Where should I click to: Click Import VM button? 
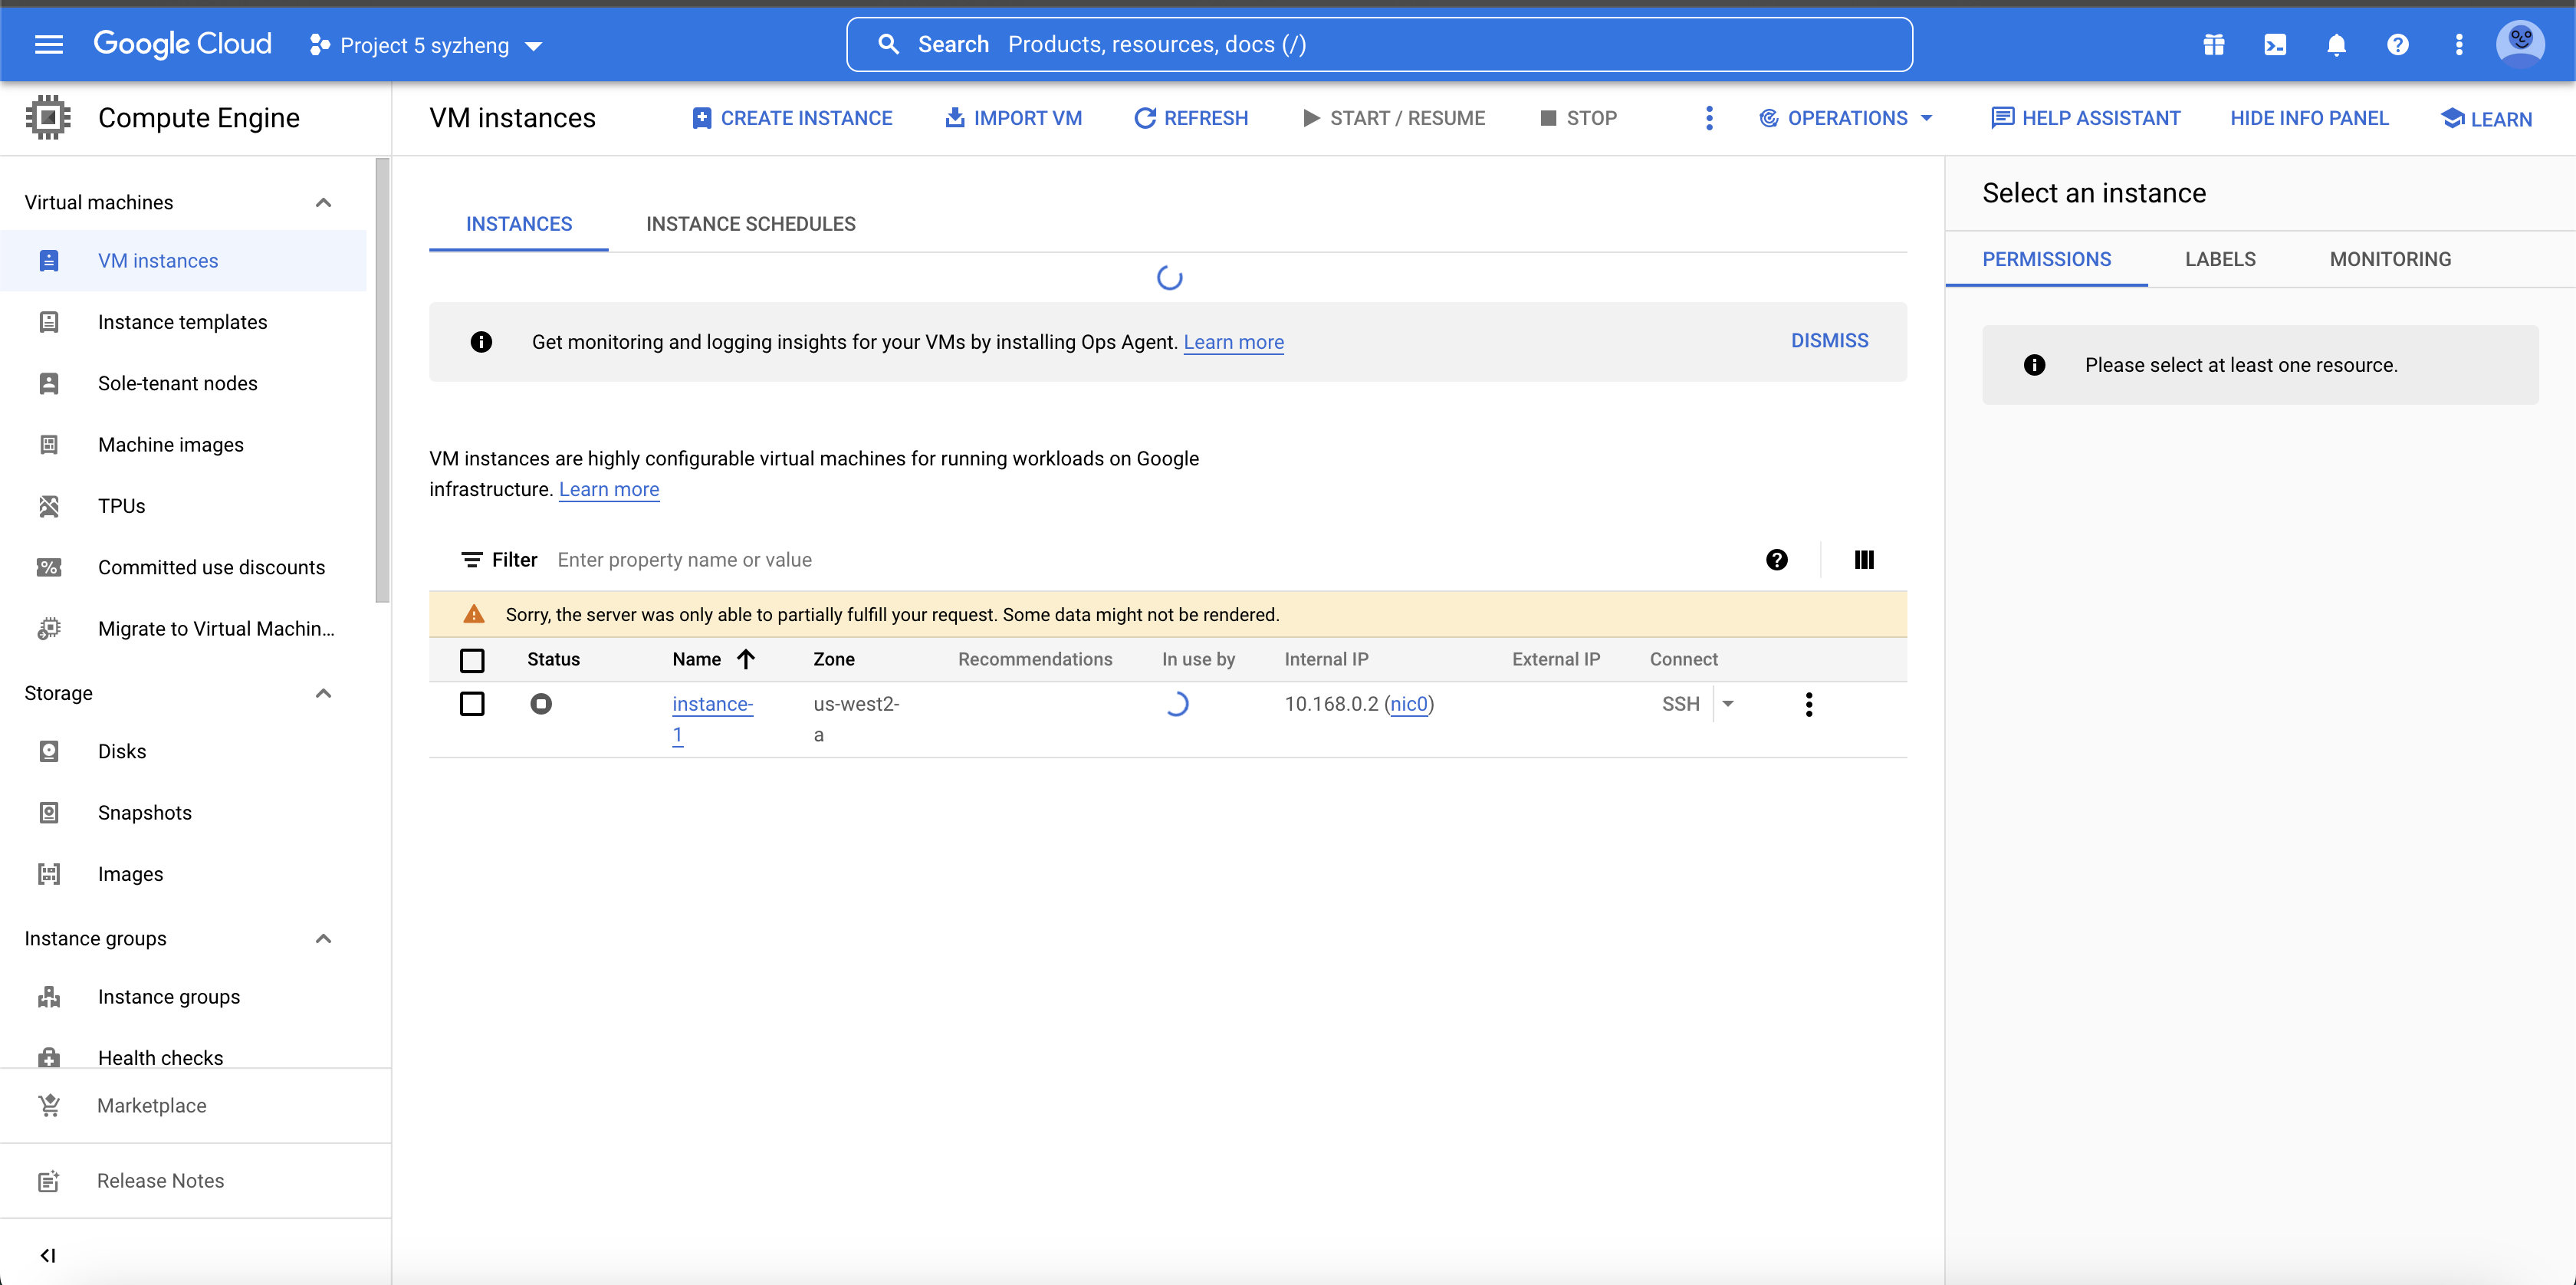pyautogui.click(x=1013, y=118)
